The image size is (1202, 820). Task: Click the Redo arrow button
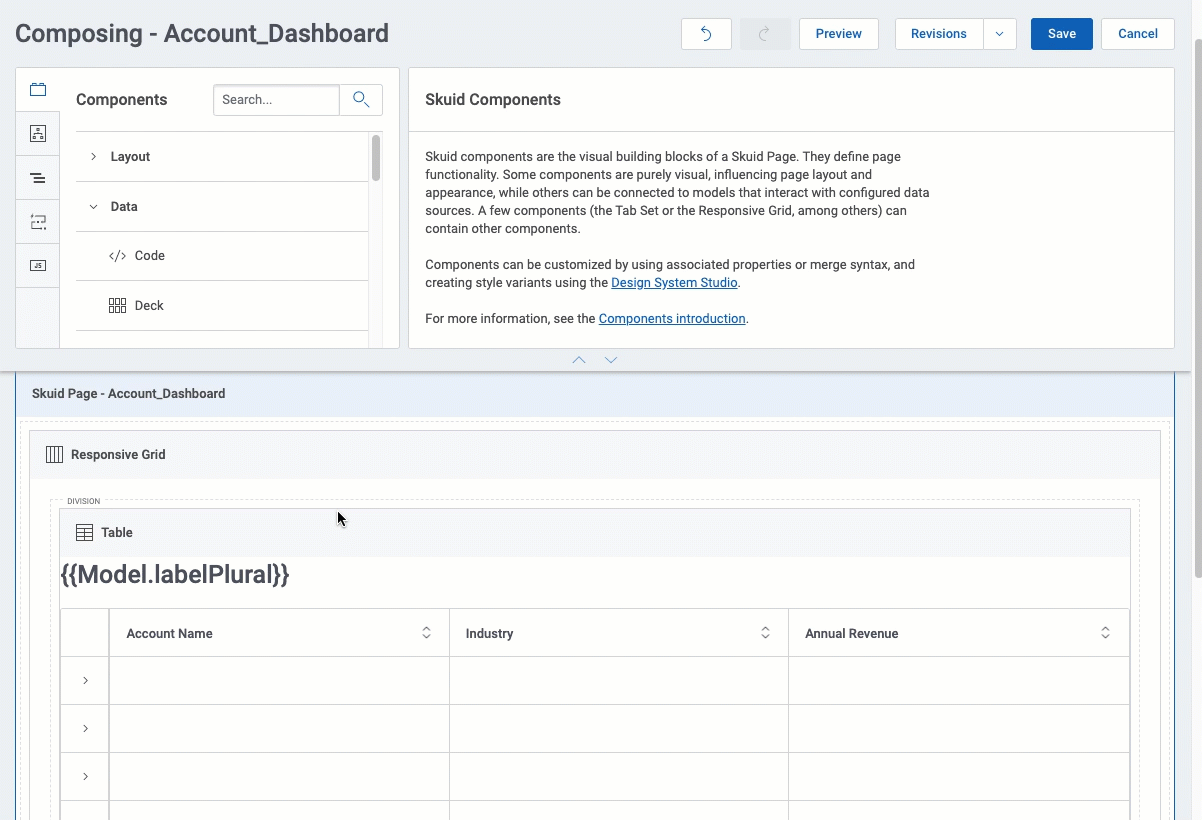point(765,34)
